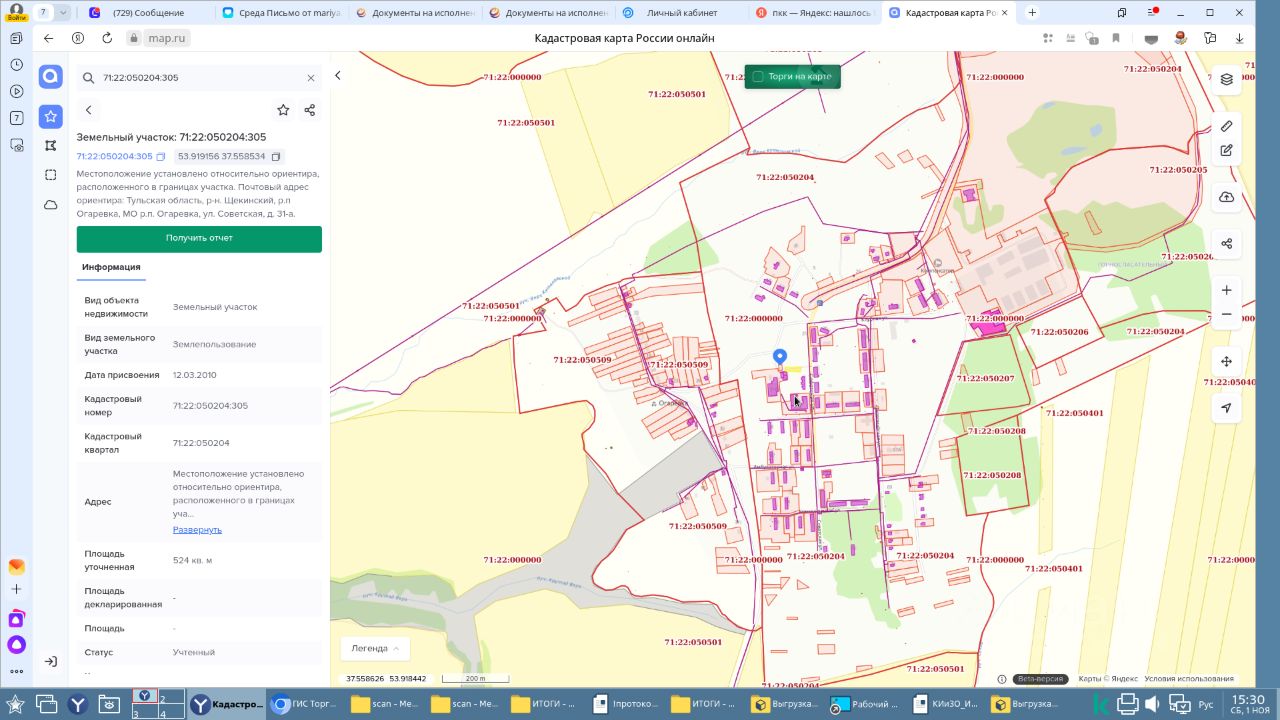The width and height of the screenshot is (1280, 720).
Task: Copy coordinates 53.919156 37.558534
Action: pos(277,157)
